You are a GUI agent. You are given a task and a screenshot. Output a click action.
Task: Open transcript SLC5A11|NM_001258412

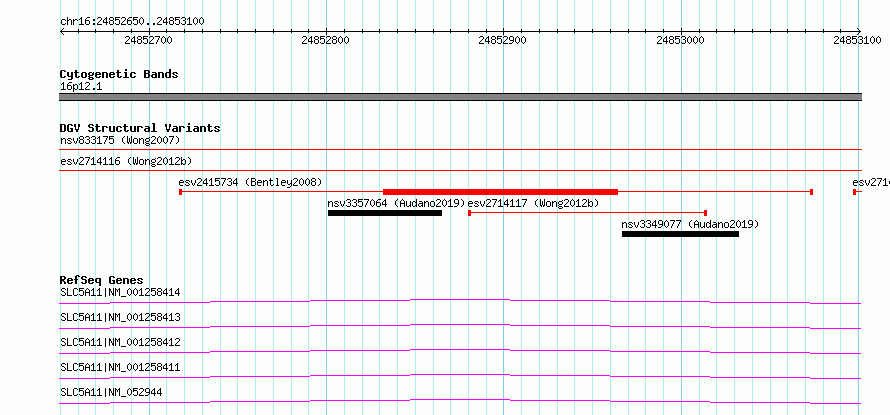pyautogui.click(x=120, y=343)
